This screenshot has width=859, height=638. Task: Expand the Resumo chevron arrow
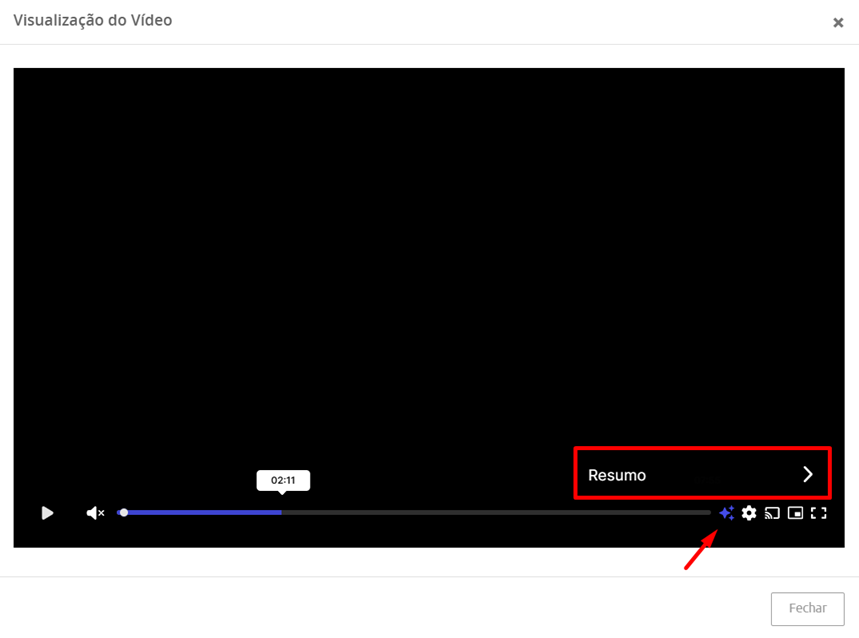pyautogui.click(x=808, y=474)
